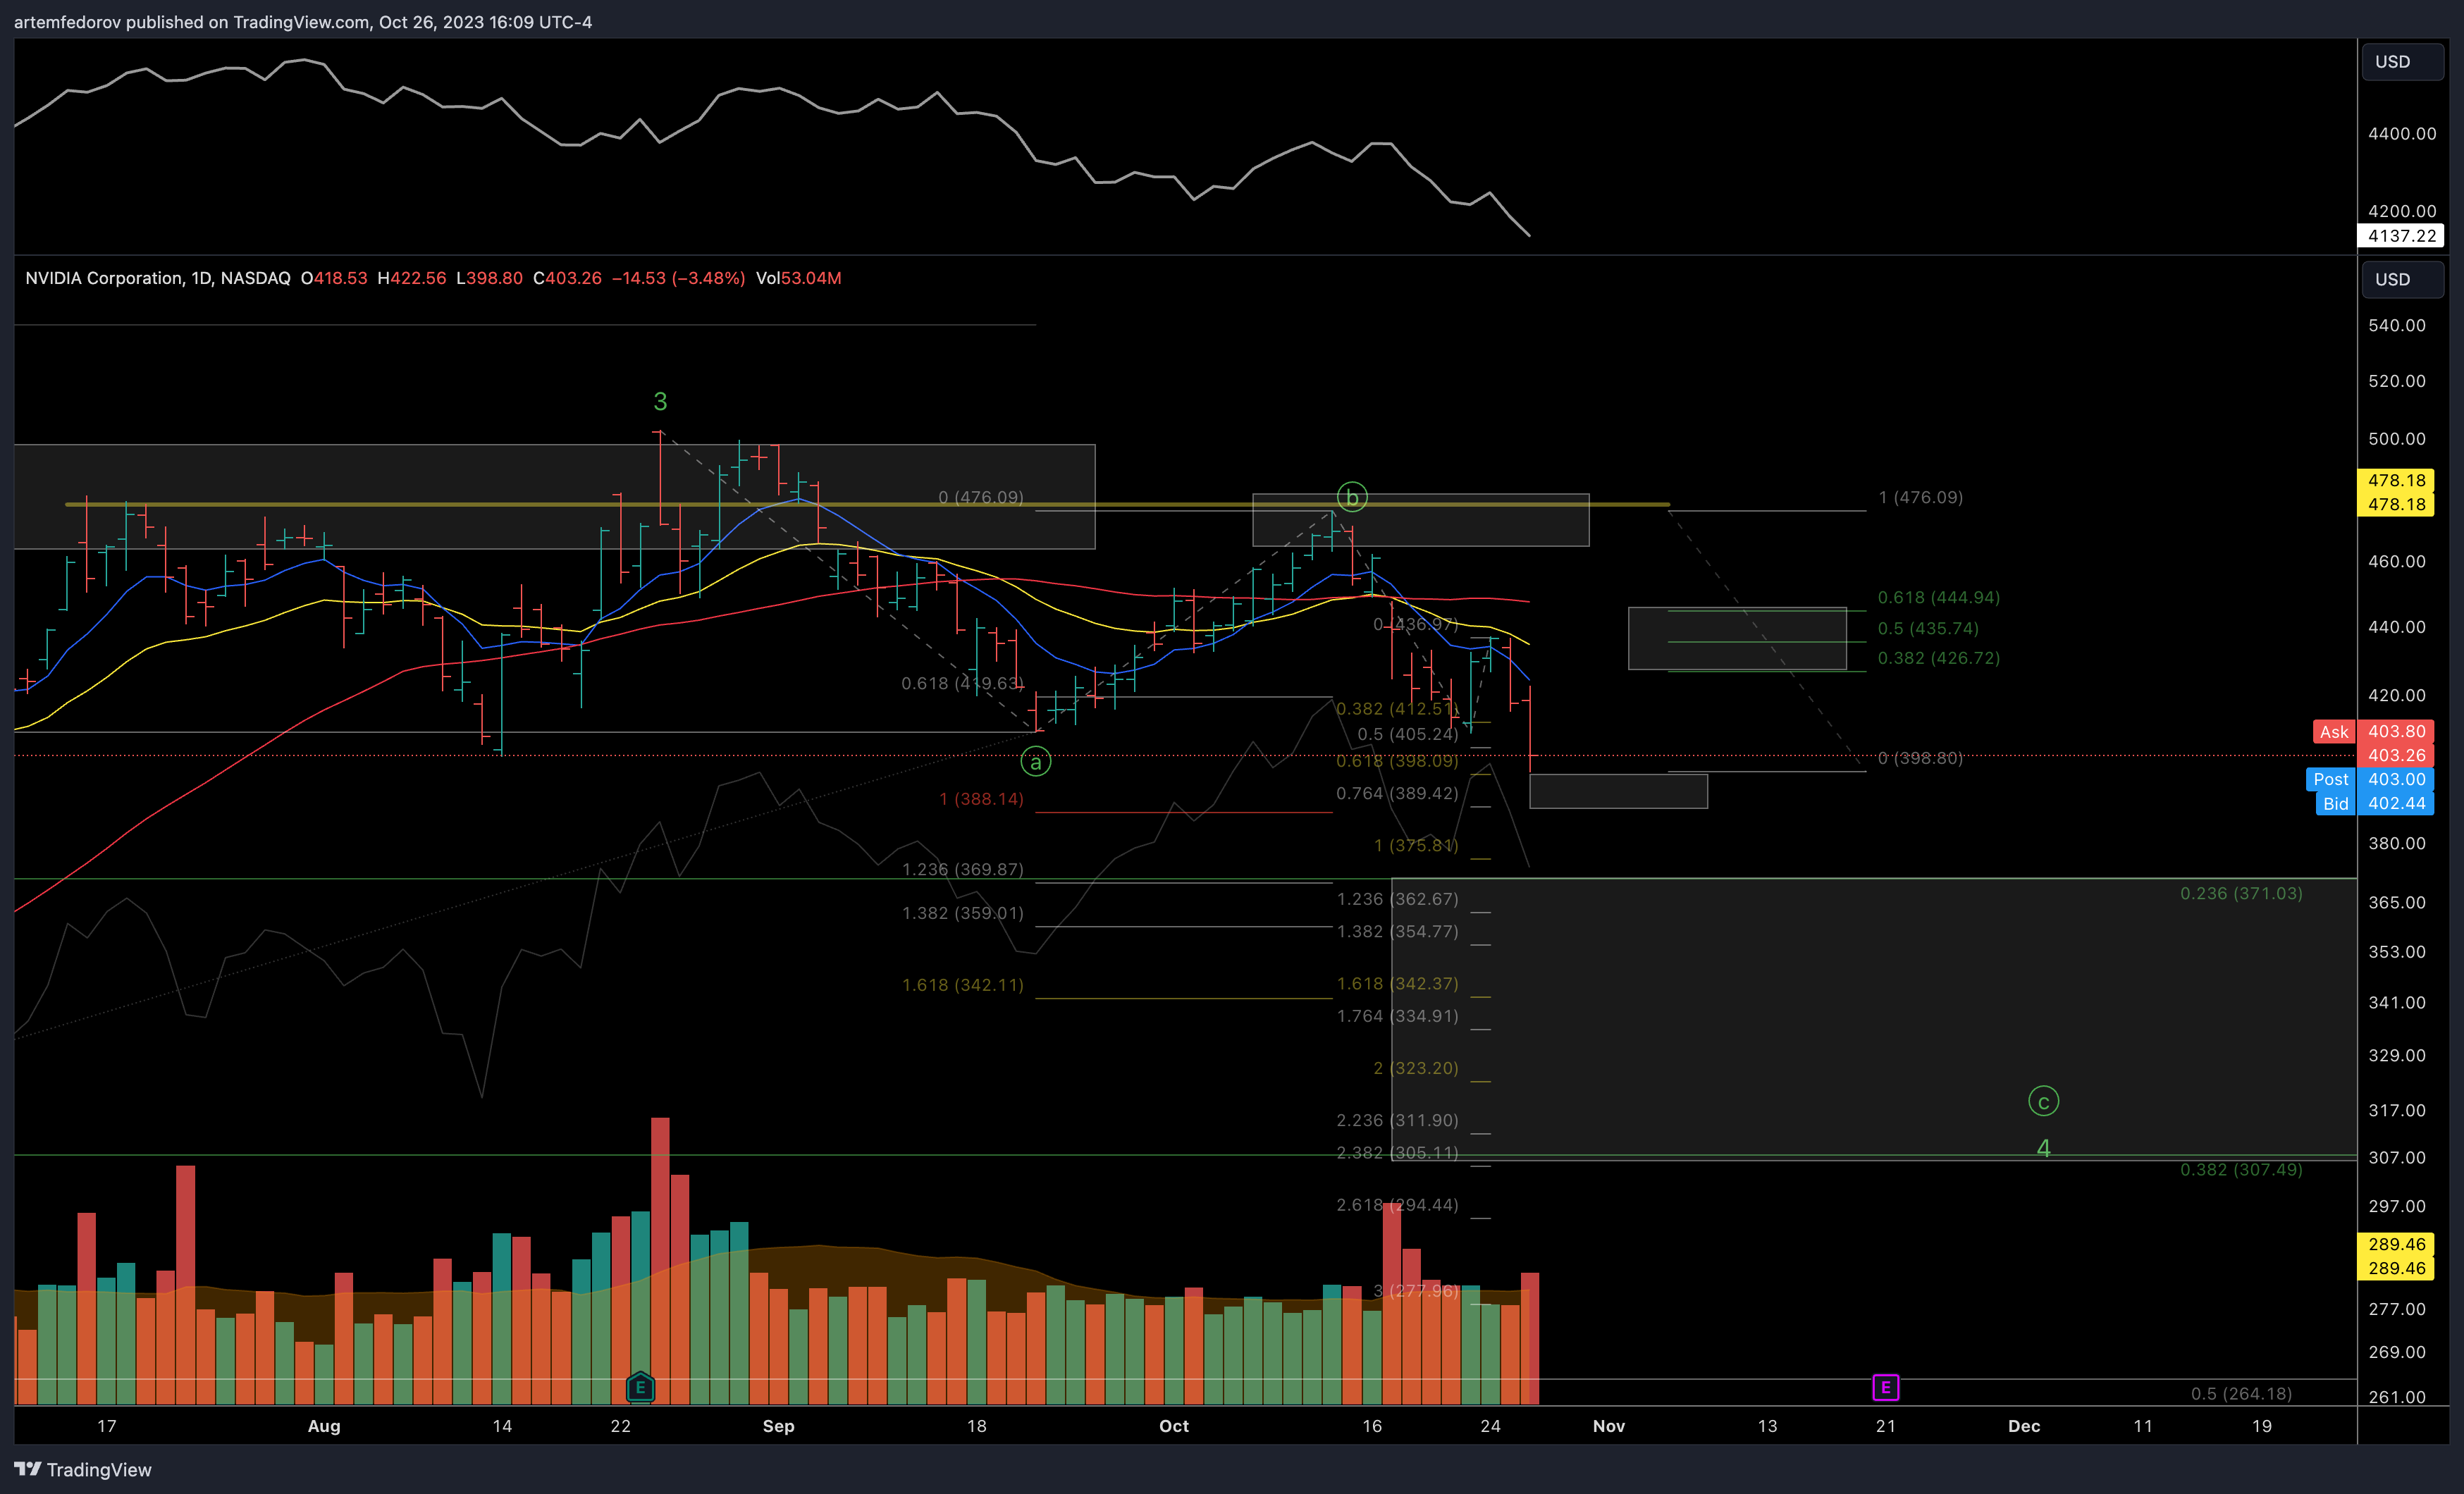Click the 0.236 (371.03) retracement label

(x=2241, y=893)
